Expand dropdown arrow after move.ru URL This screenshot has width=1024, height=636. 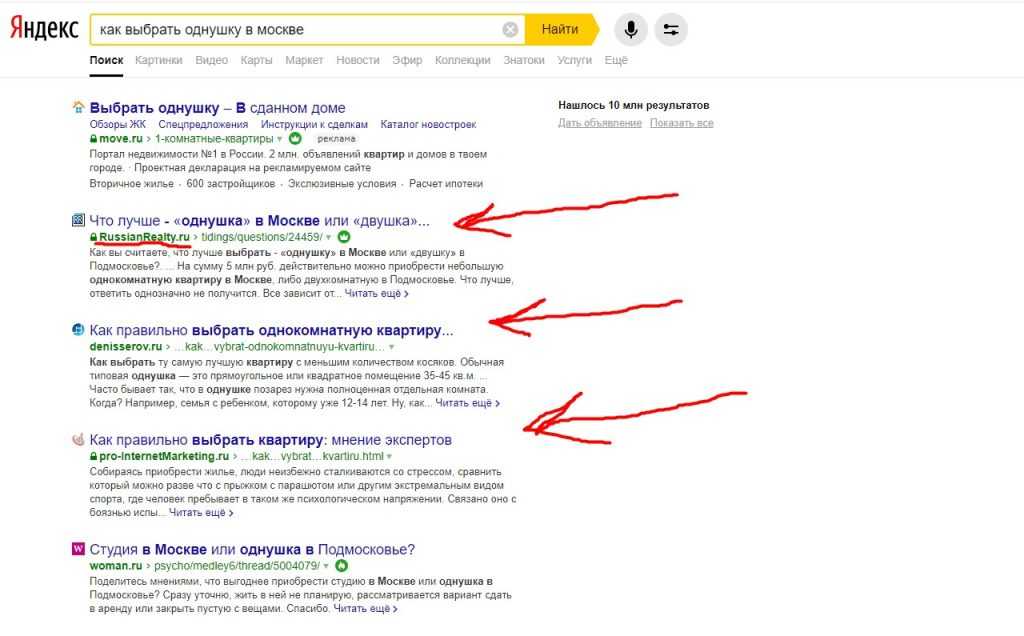(x=280, y=139)
